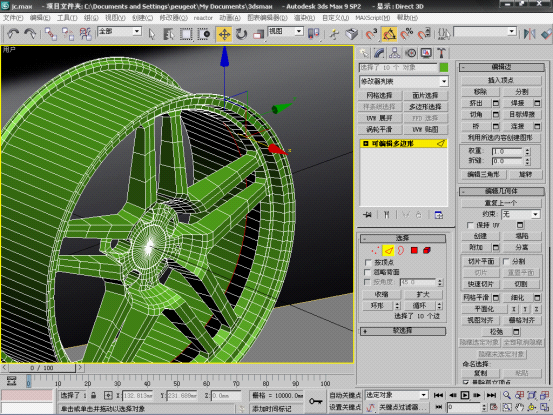Enable the 按顶点 checkbox
Image resolution: width=553 pixels, height=415 pixels.
(x=368, y=262)
